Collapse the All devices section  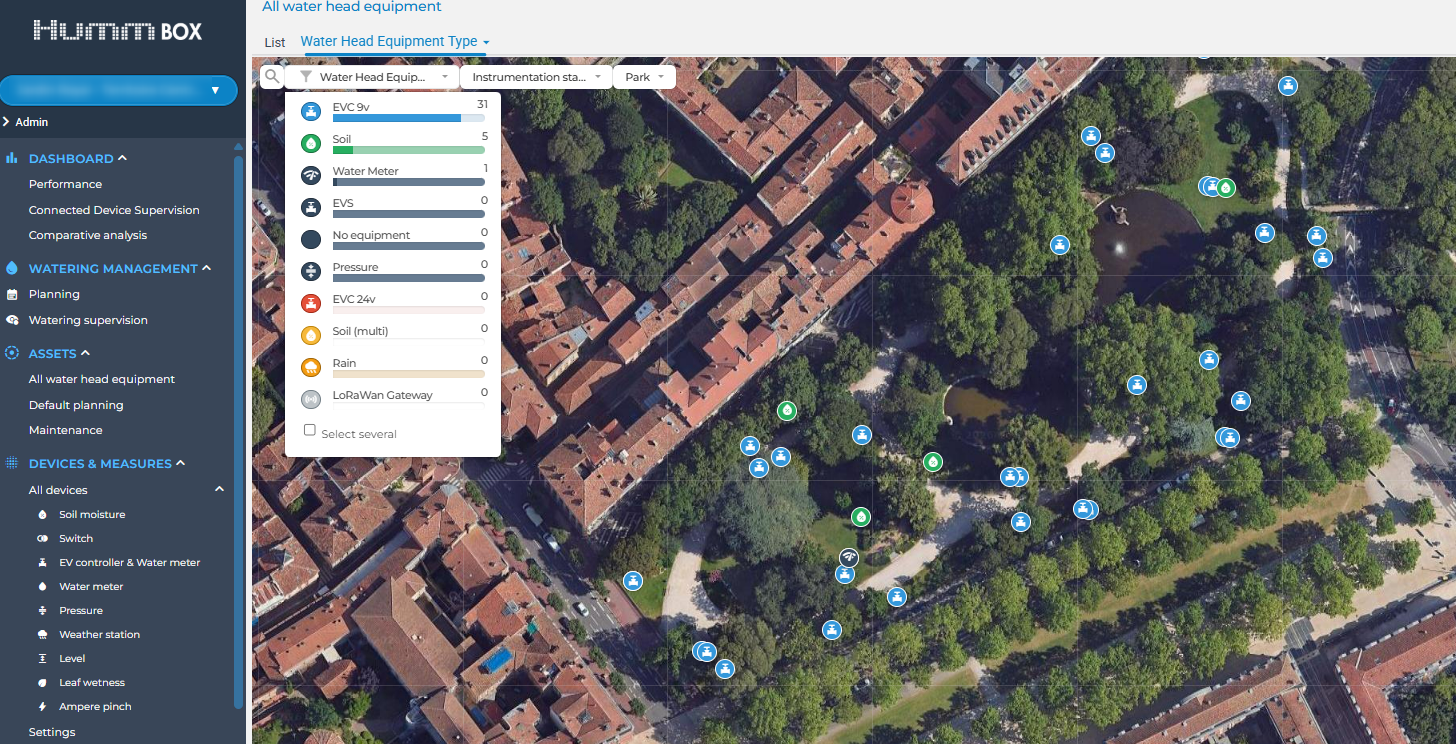point(219,490)
